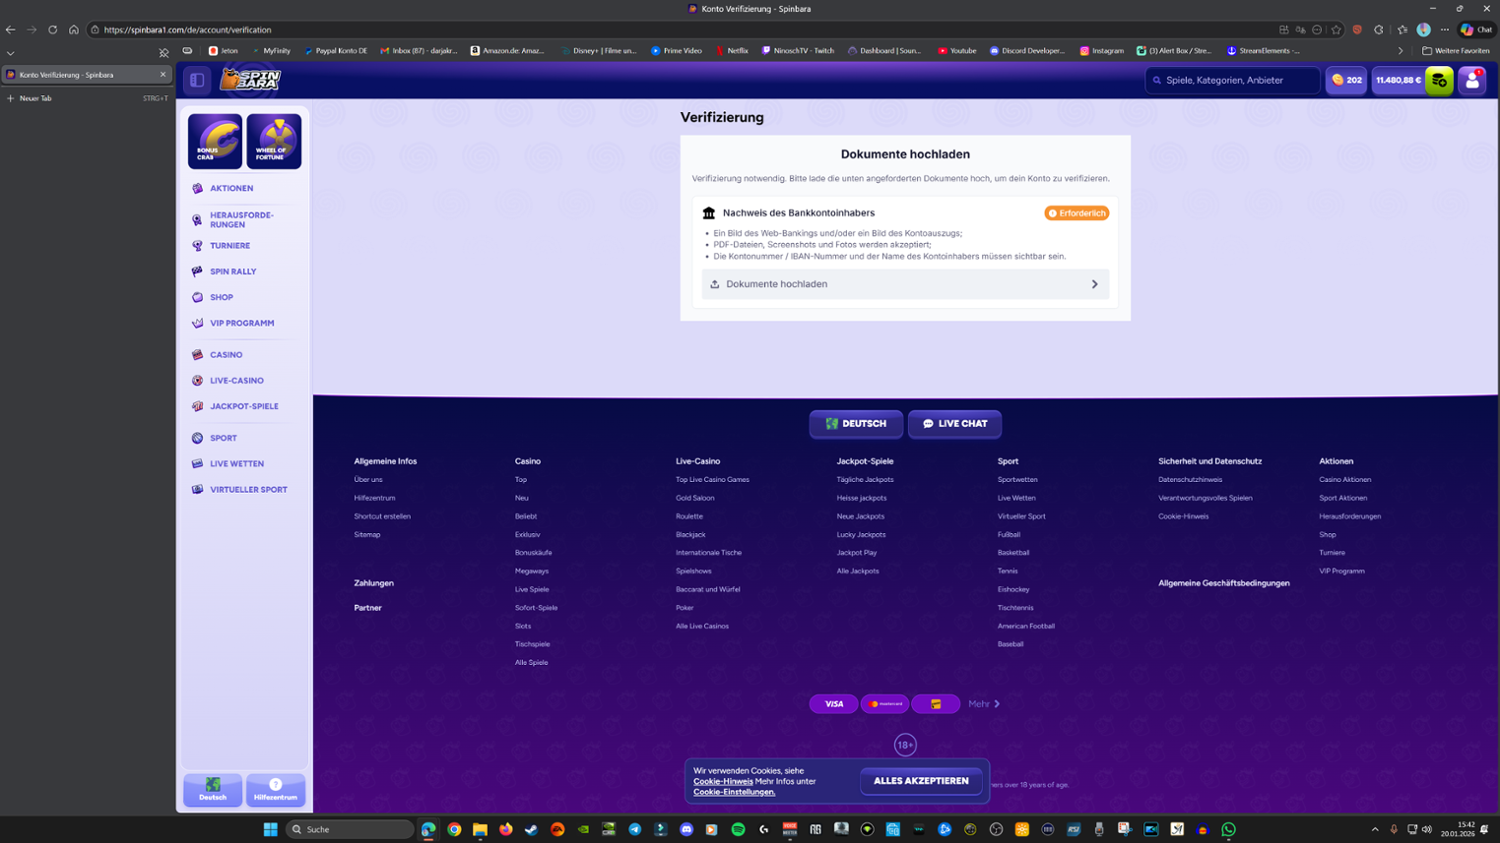1500x843 pixels.
Task: Open the user profile avatar icon
Action: pos(1472,80)
